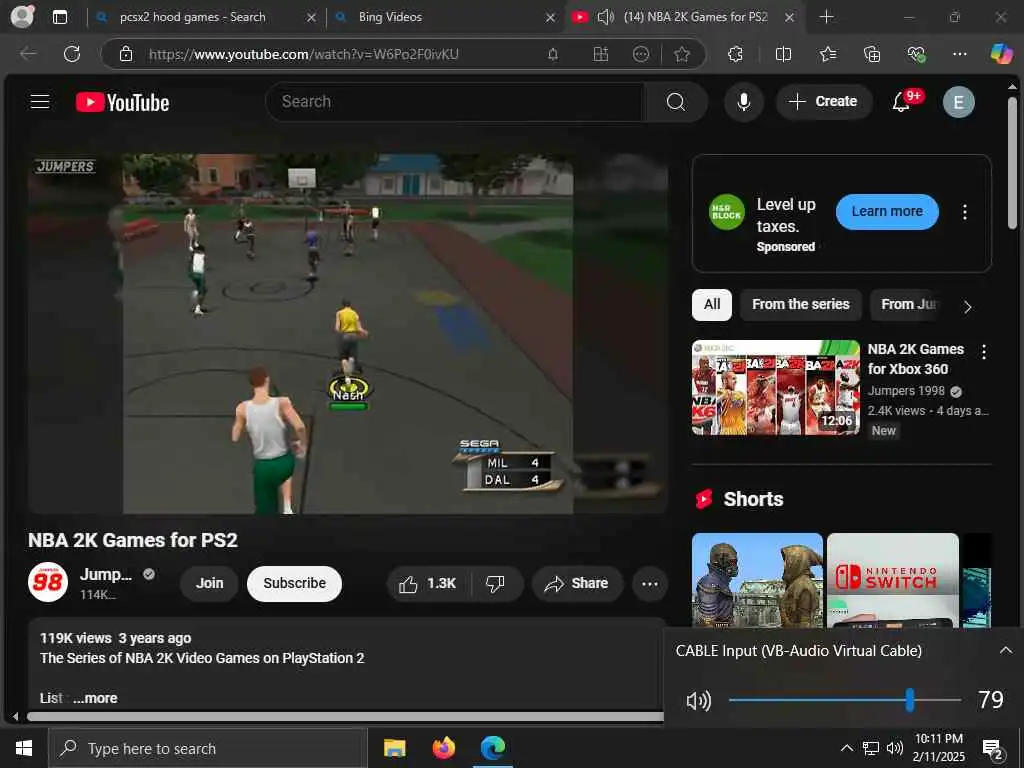Click Learn more on the ad
1024x768 pixels.
(887, 212)
